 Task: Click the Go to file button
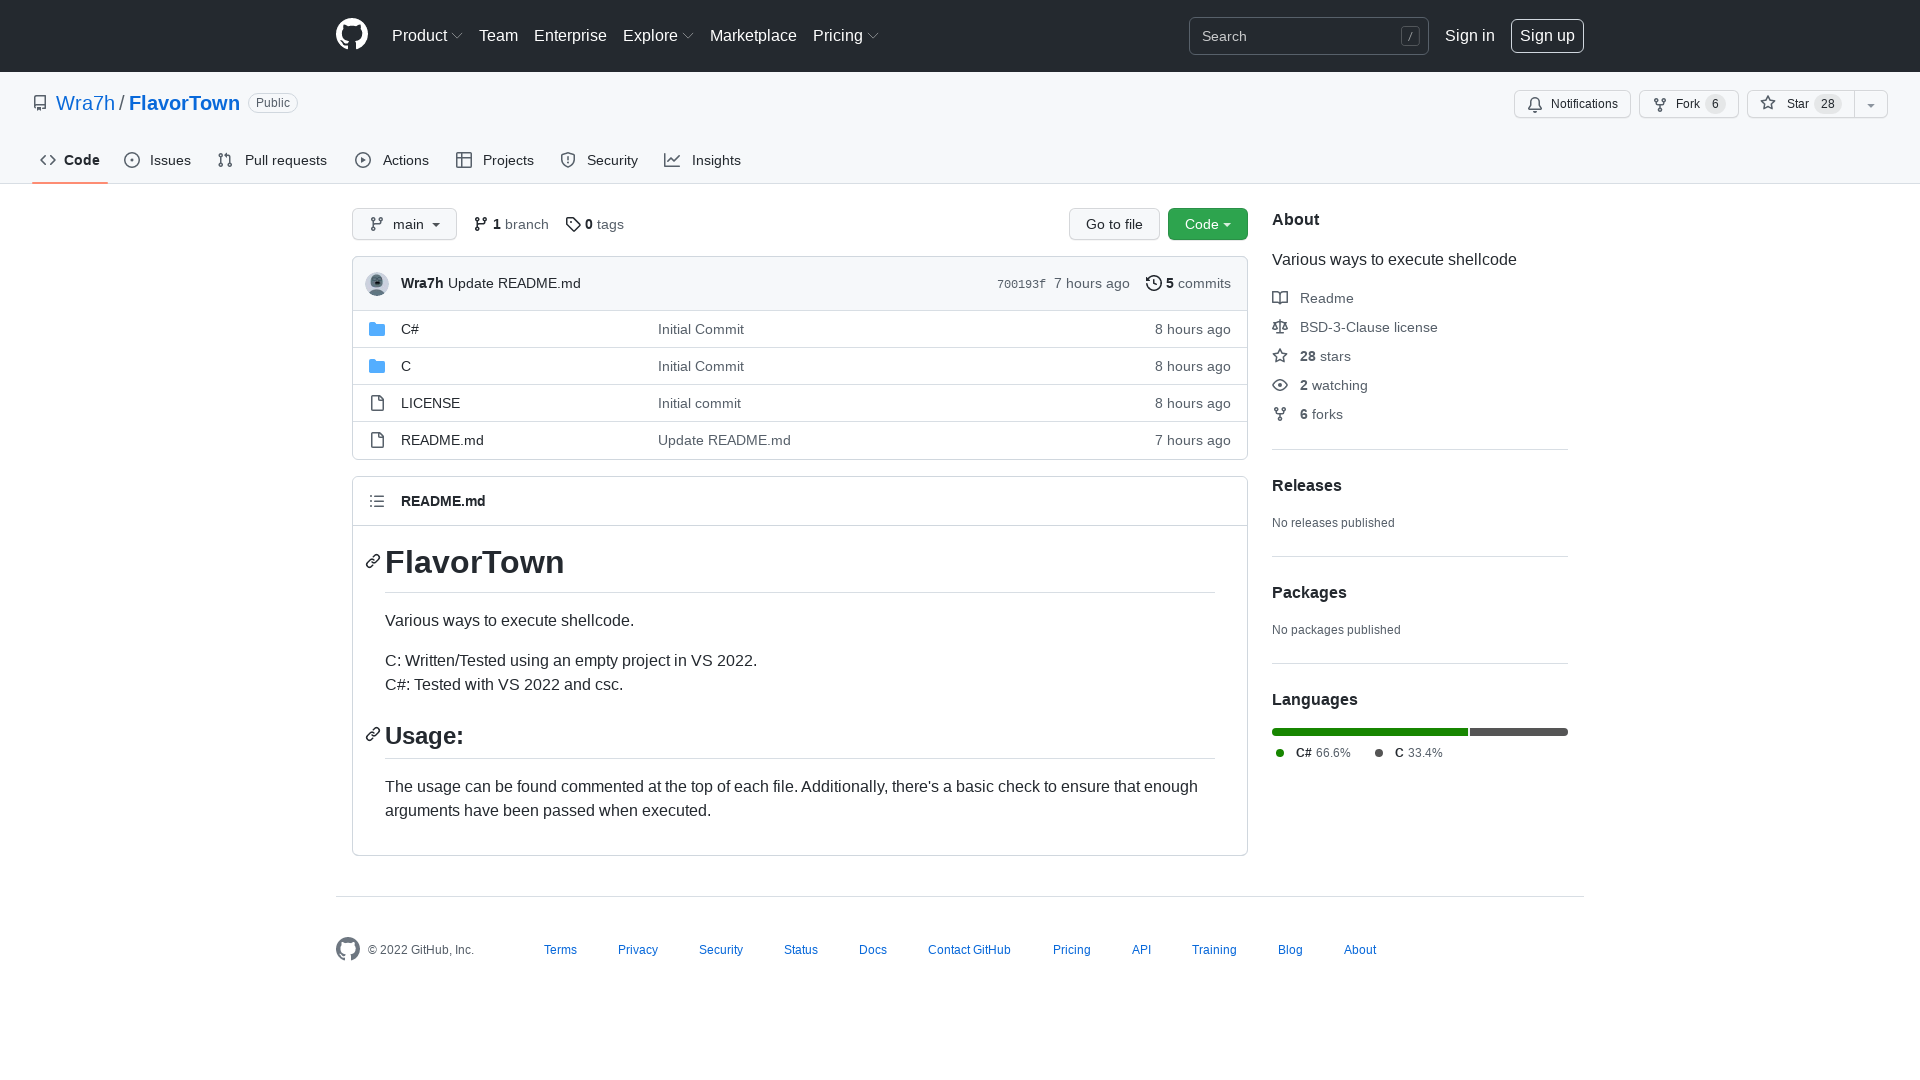[x=1114, y=224]
